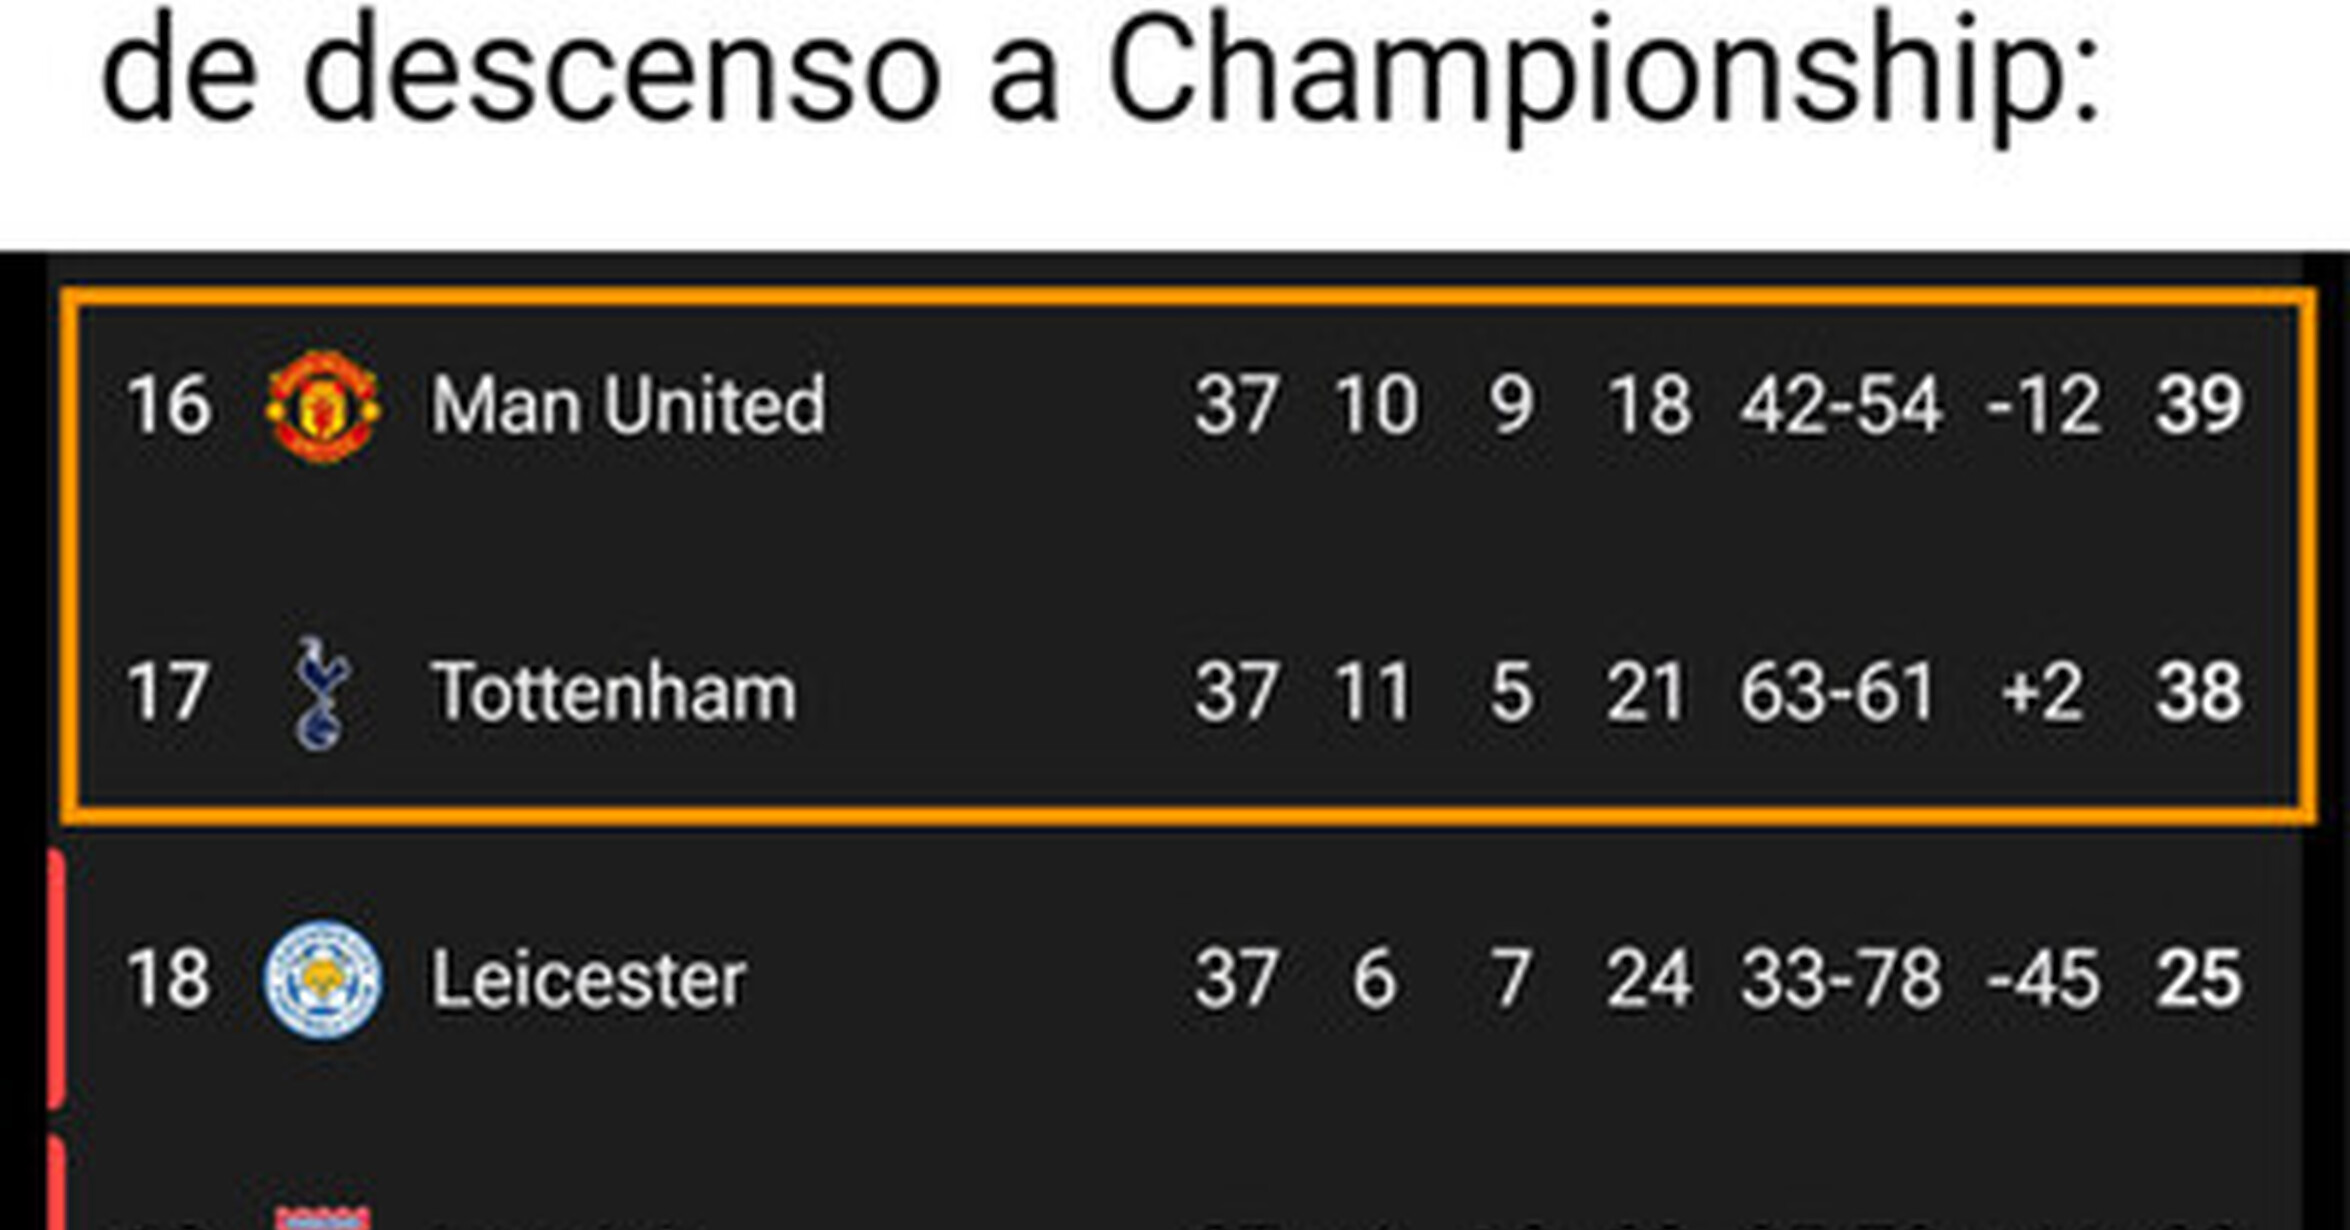Screen dimensions: 2350x1230
Task: Click Man United's 39 points value
Action: pyautogui.click(x=2198, y=405)
